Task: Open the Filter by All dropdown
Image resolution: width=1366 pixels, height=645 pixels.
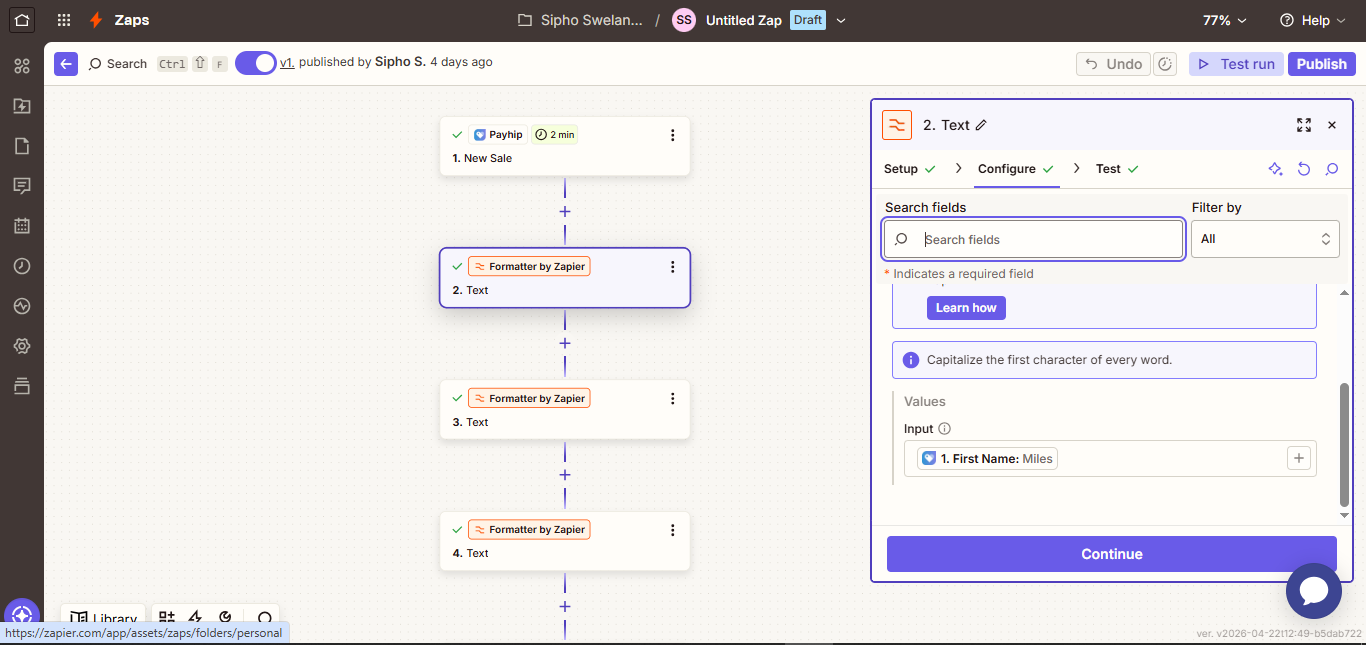Action: [x=1265, y=239]
